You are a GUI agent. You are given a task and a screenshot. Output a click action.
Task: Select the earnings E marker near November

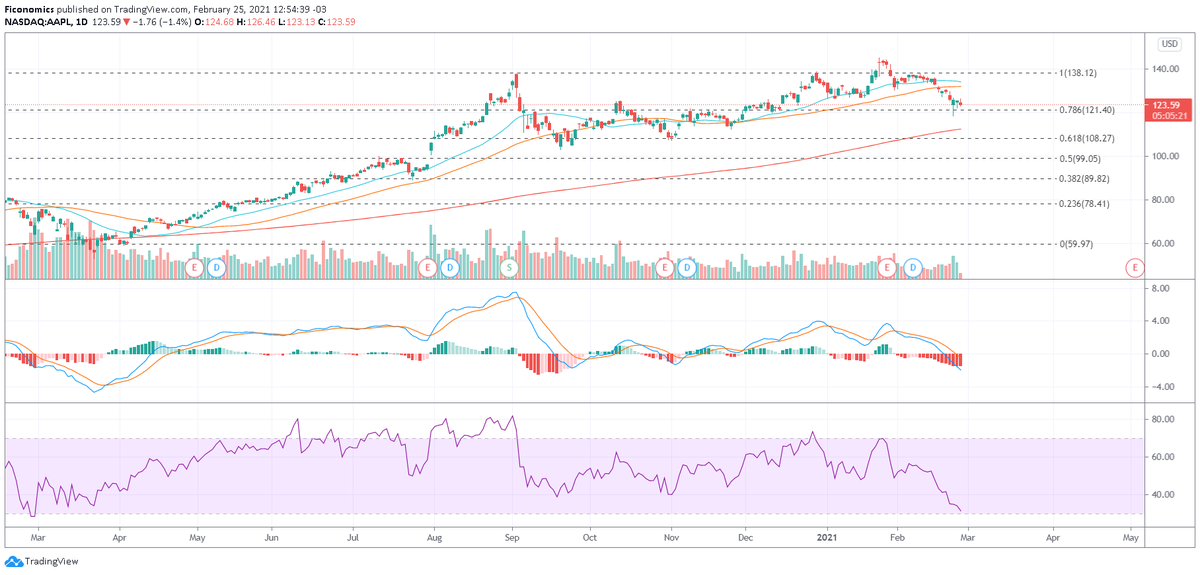[665, 267]
